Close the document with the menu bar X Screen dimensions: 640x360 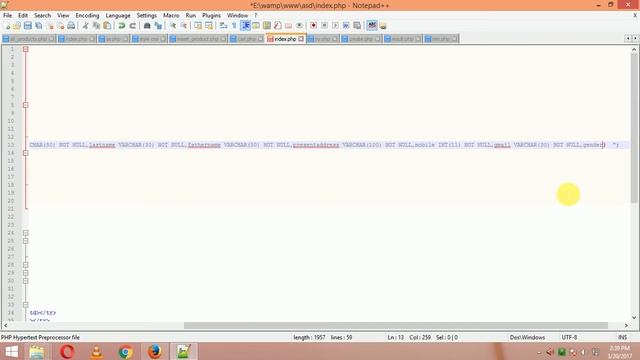click(x=635, y=16)
